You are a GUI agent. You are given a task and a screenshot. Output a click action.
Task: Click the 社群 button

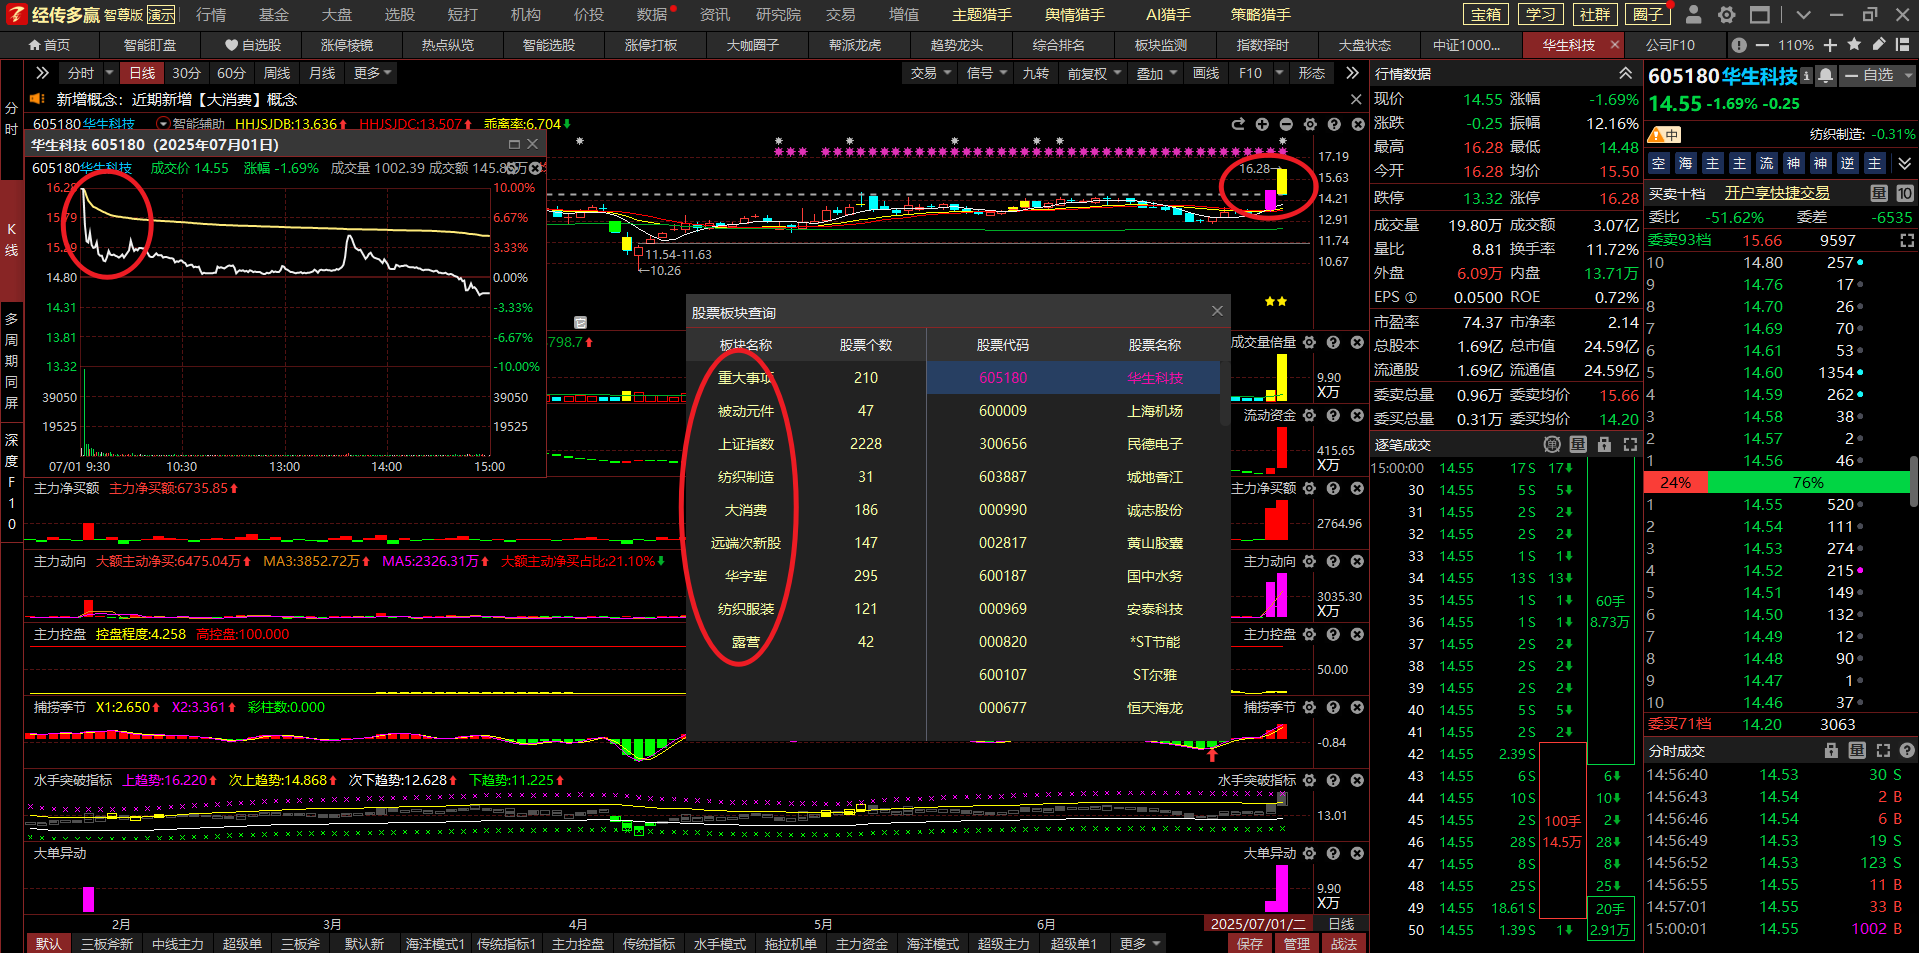tap(1595, 14)
